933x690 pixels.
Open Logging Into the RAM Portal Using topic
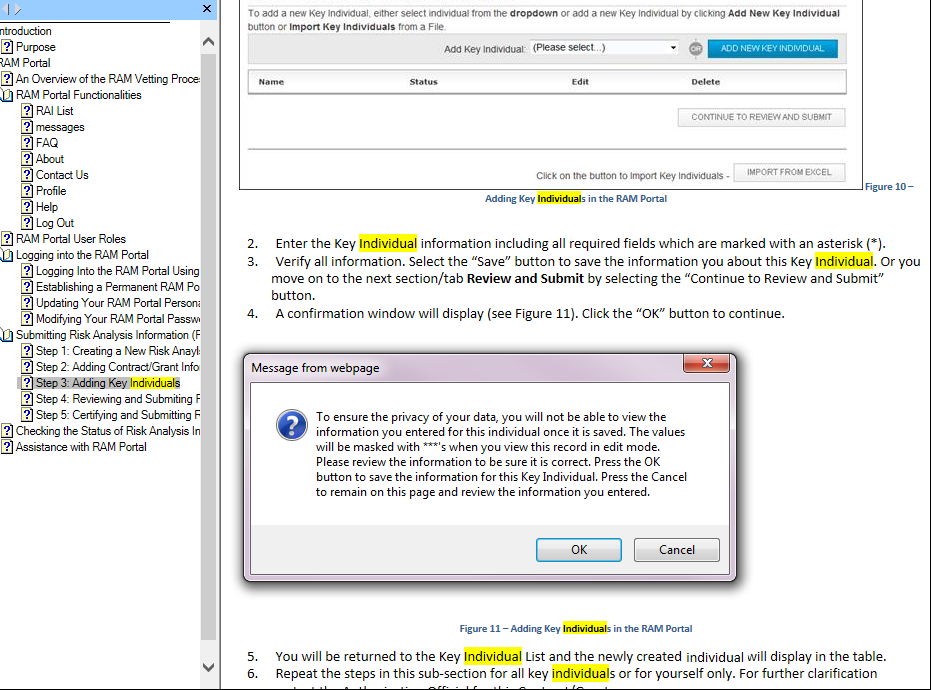pyautogui.click(x=117, y=271)
